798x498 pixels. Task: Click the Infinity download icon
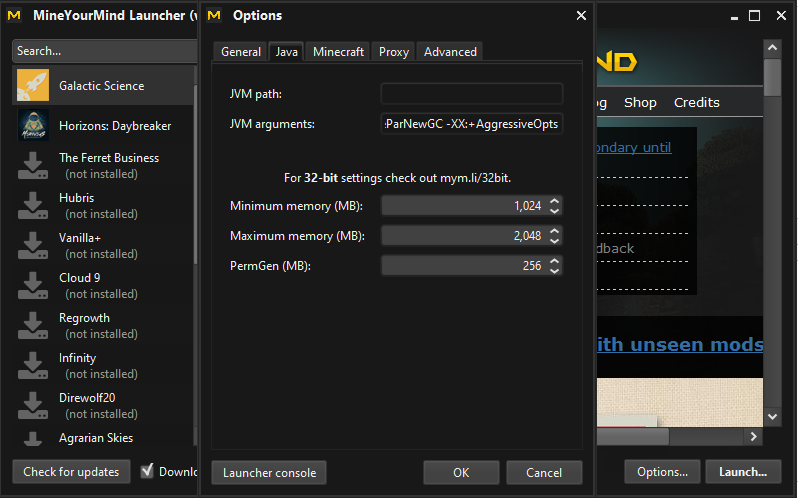33,365
